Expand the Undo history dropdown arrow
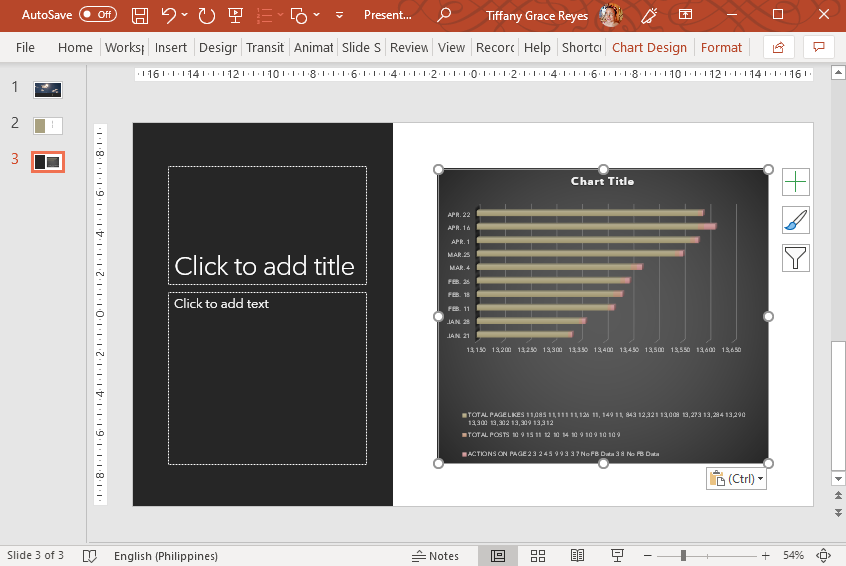This screenshot has width=846, height=566. [x=186, y=15]
